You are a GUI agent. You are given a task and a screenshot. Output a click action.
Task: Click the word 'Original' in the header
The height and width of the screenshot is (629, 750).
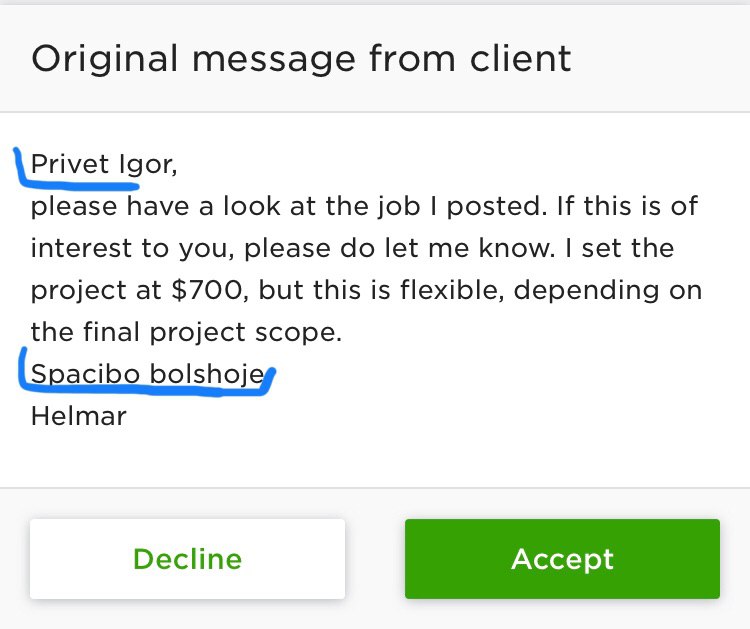[x=105, y=59]
